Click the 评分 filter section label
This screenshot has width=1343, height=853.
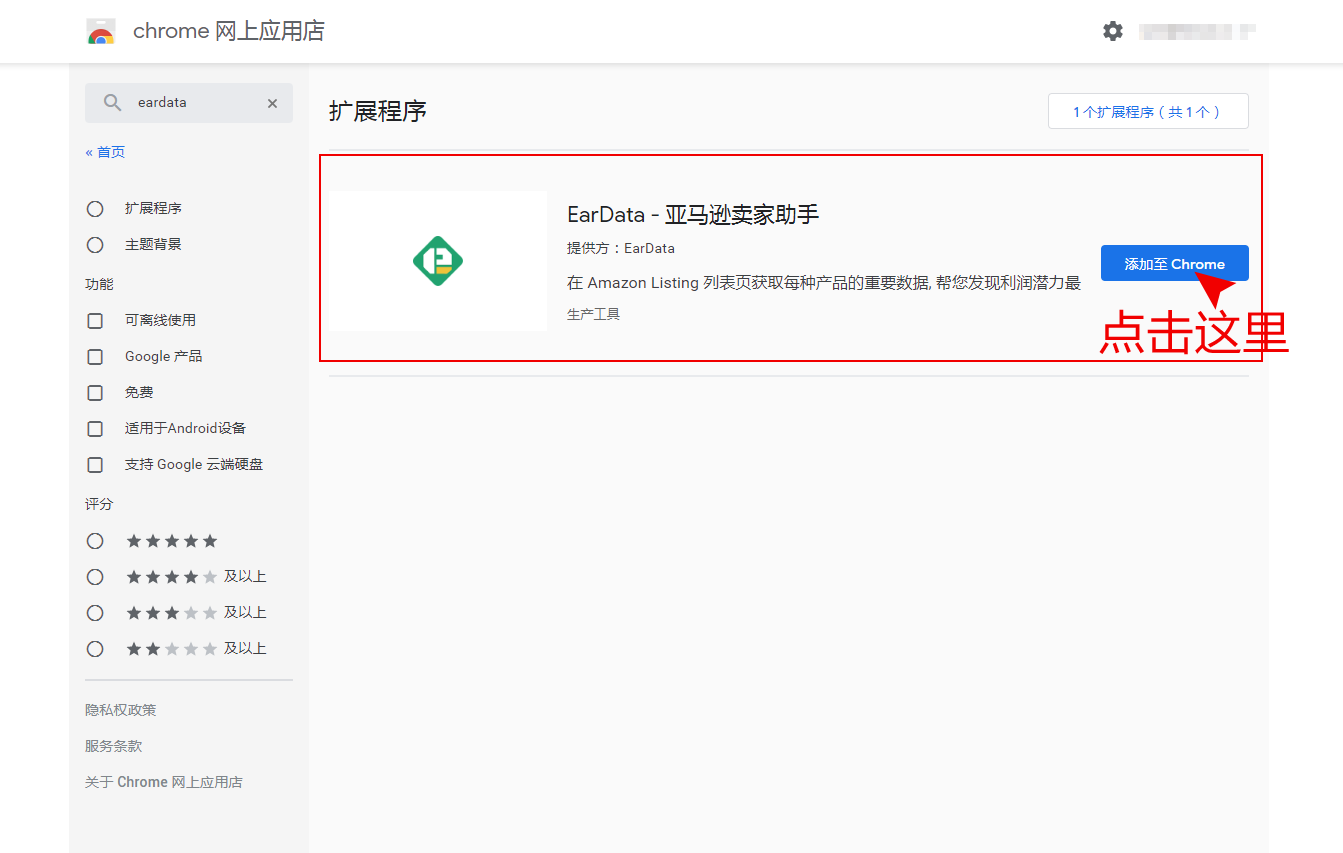pos(99,505)
